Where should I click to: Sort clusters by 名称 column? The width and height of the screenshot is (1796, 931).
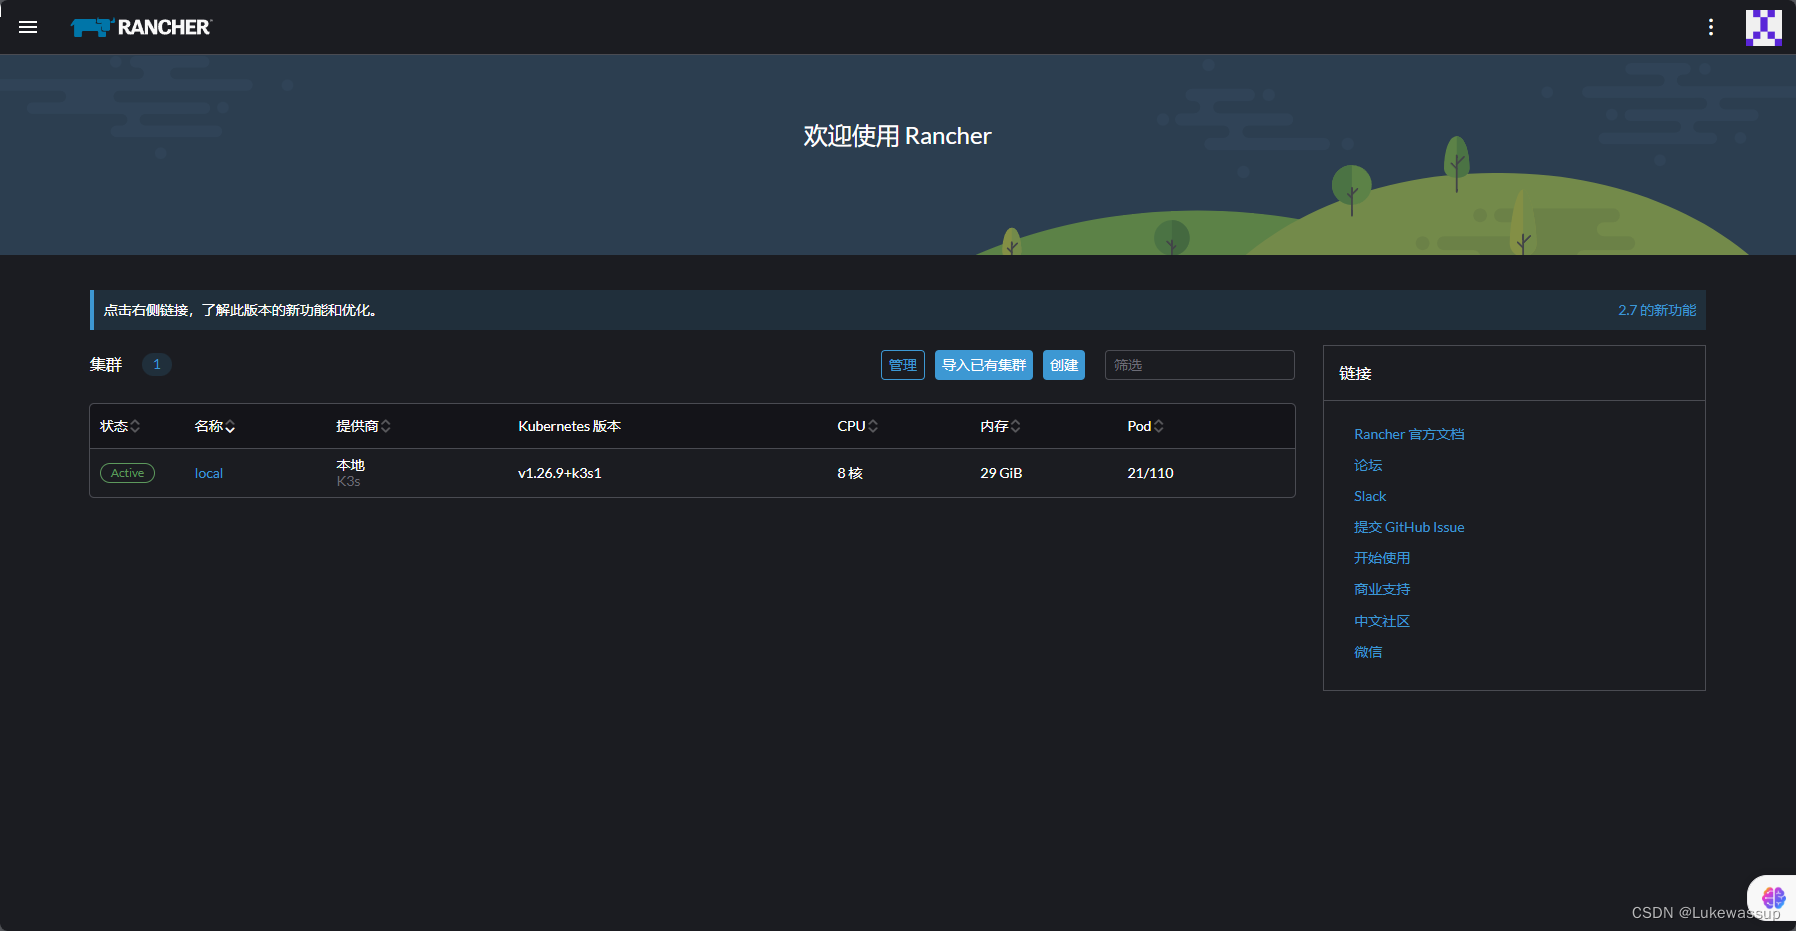coord(215,426)
